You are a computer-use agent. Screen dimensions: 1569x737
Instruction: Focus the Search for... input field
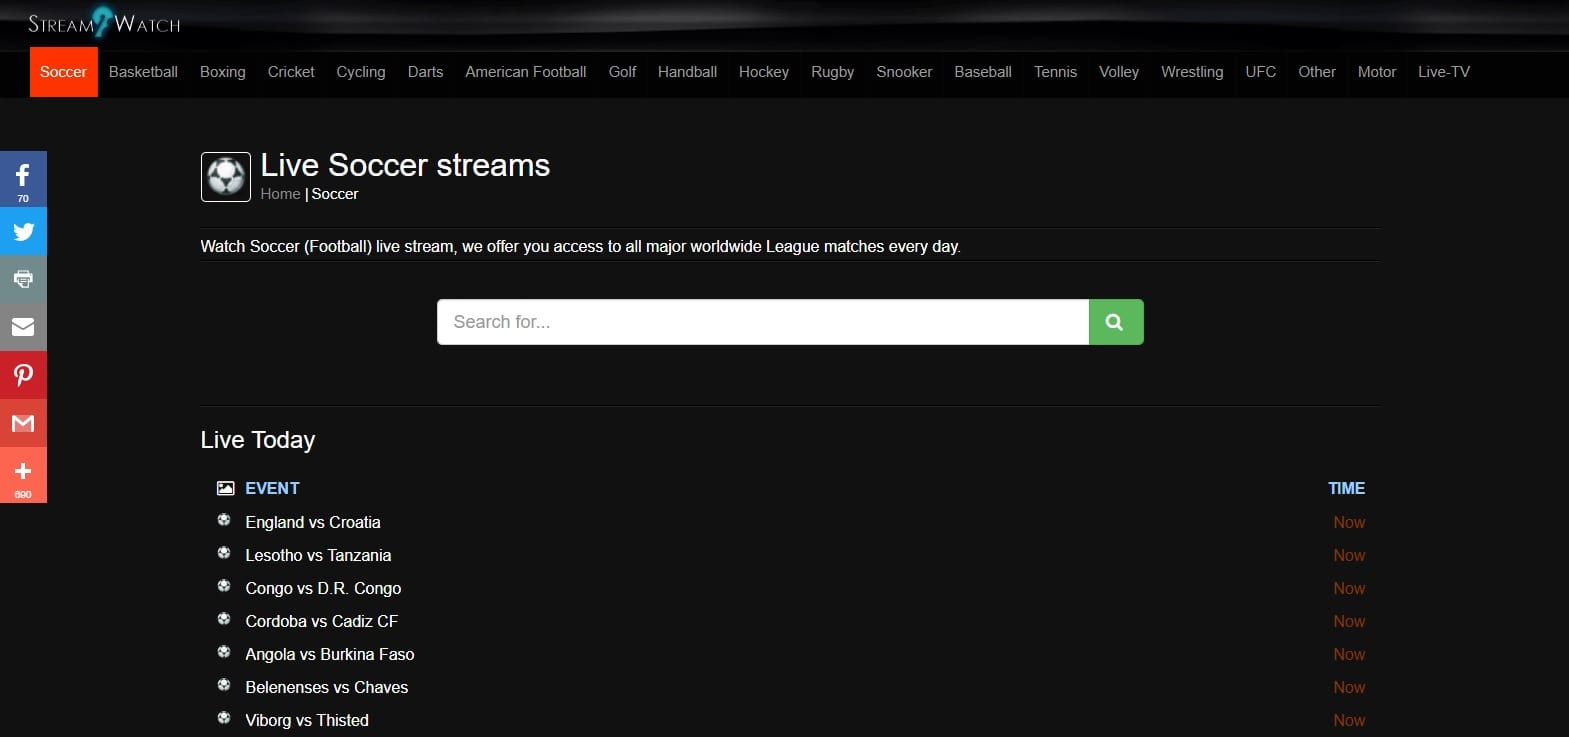coord(762,322)
